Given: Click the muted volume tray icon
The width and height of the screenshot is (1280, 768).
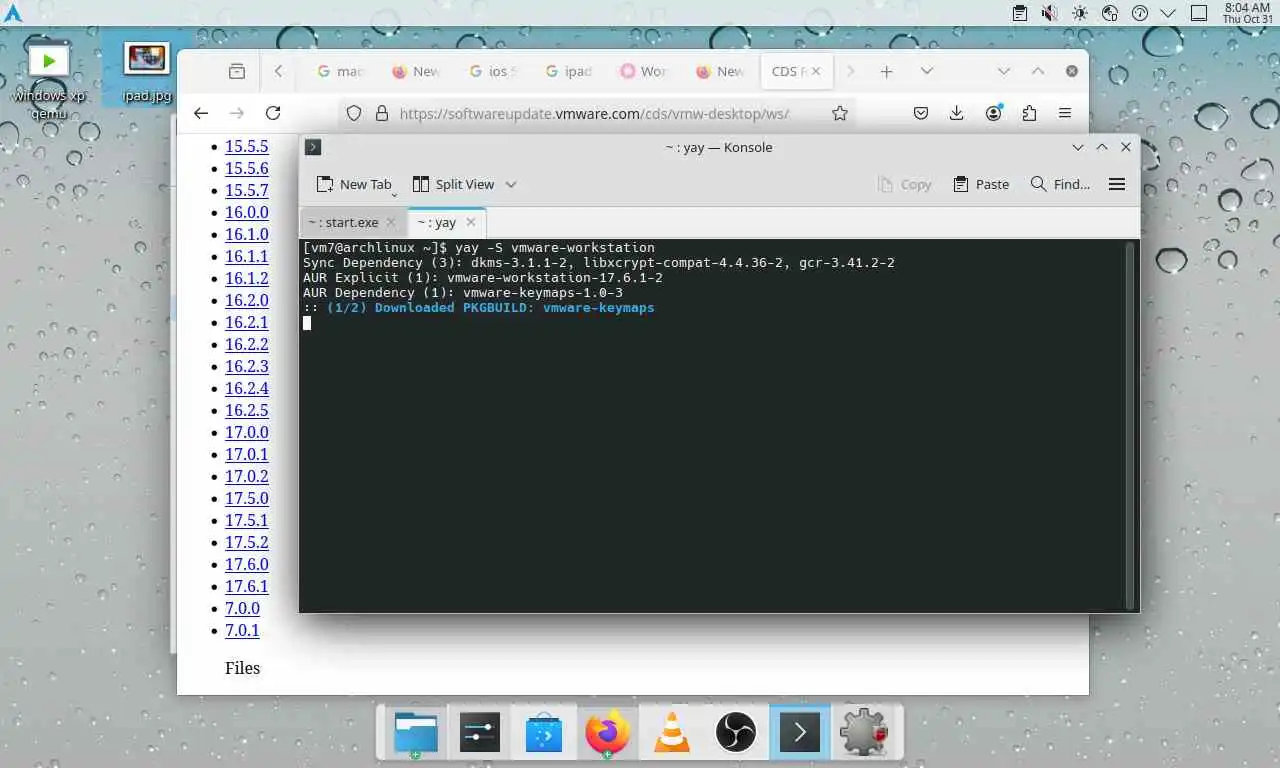Looking at the screenshot, I should tap(1049, 13).
